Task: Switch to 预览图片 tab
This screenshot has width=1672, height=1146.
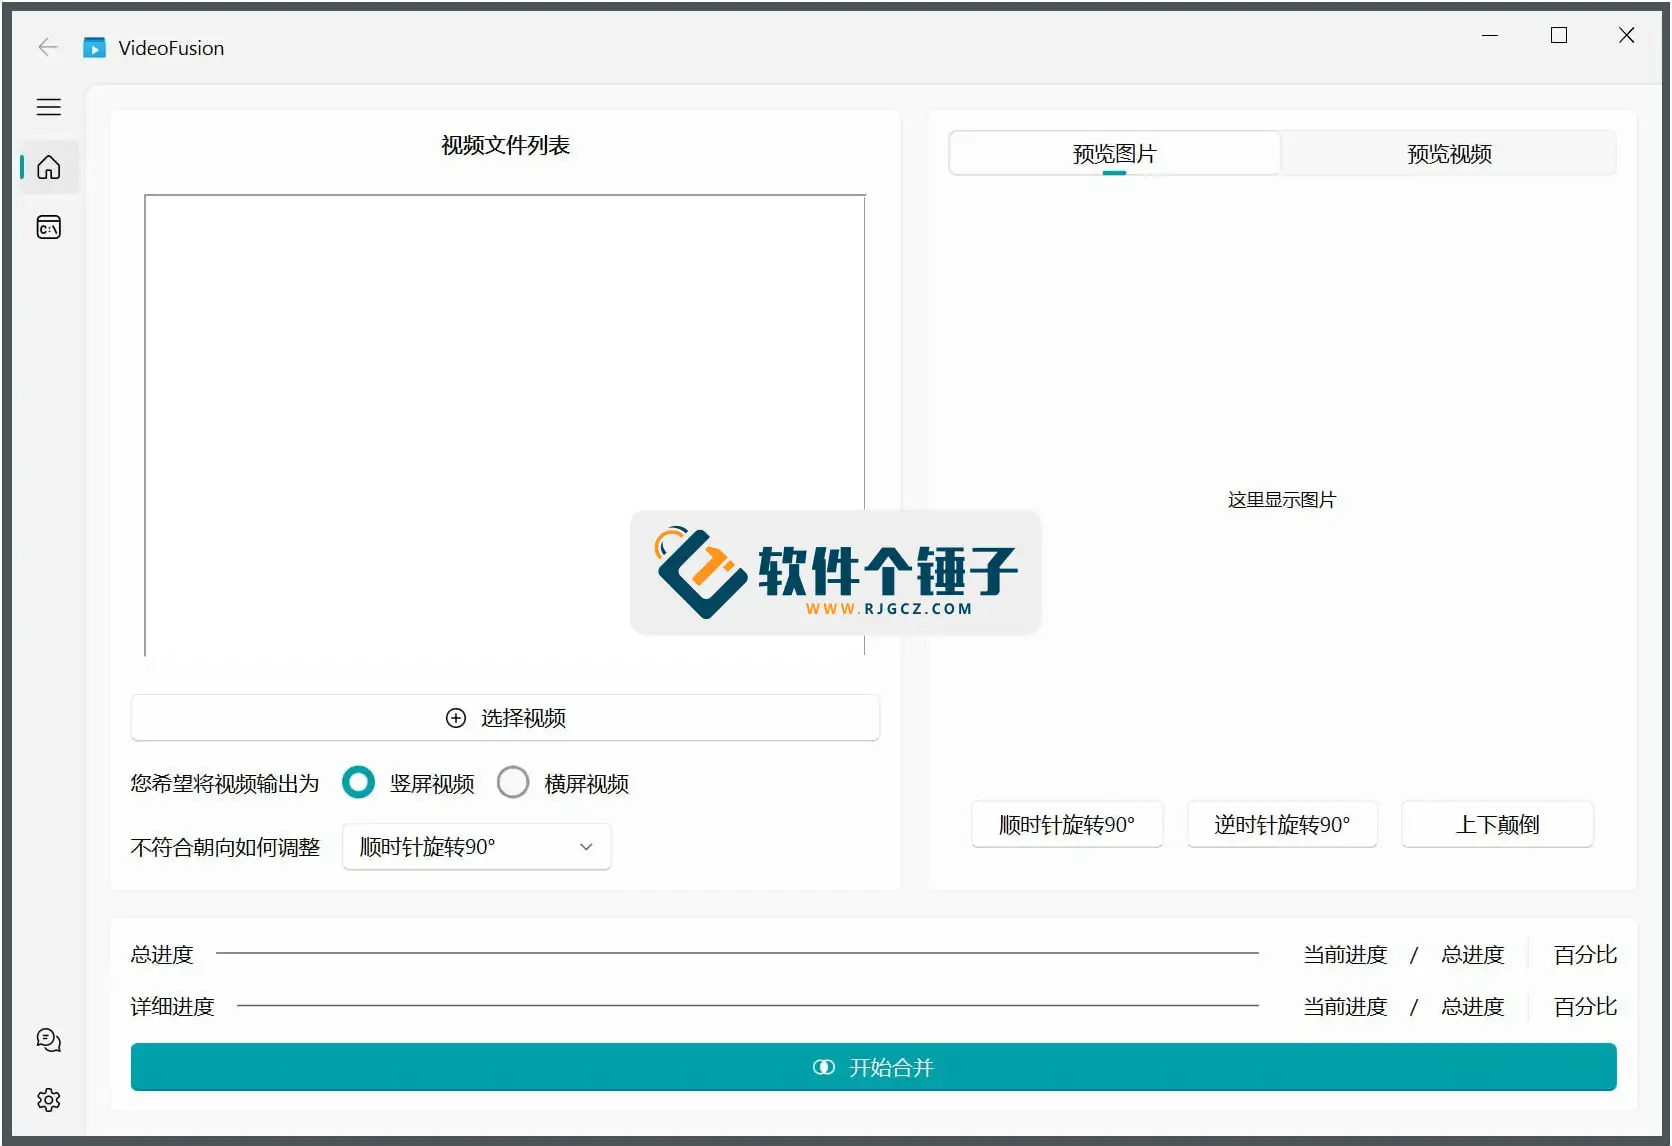Action: pyautogui.click(x=1114, y=153)
